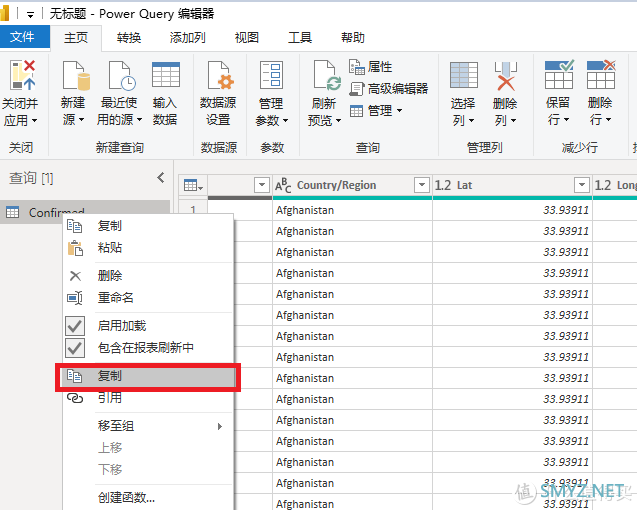Switch to the Add Column (添加列) tab
637x510 pixels.
coord(187,38)
